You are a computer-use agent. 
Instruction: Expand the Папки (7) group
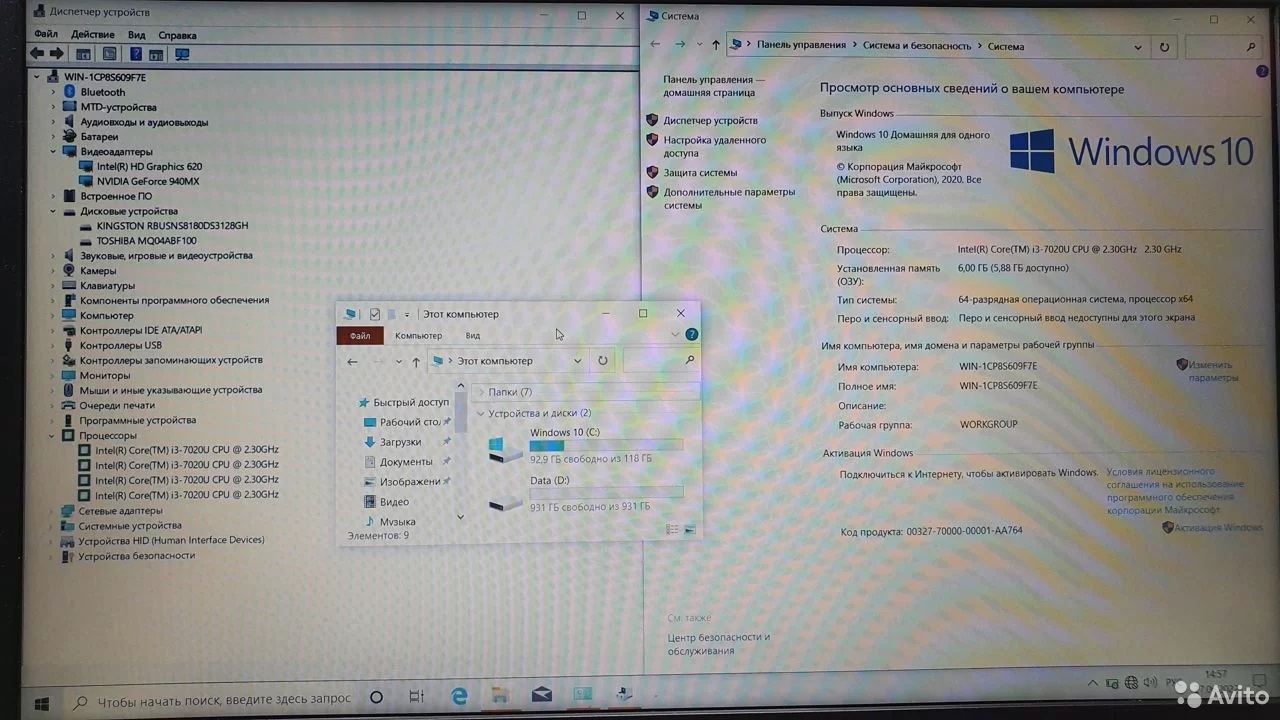click(x=481, y=392)
